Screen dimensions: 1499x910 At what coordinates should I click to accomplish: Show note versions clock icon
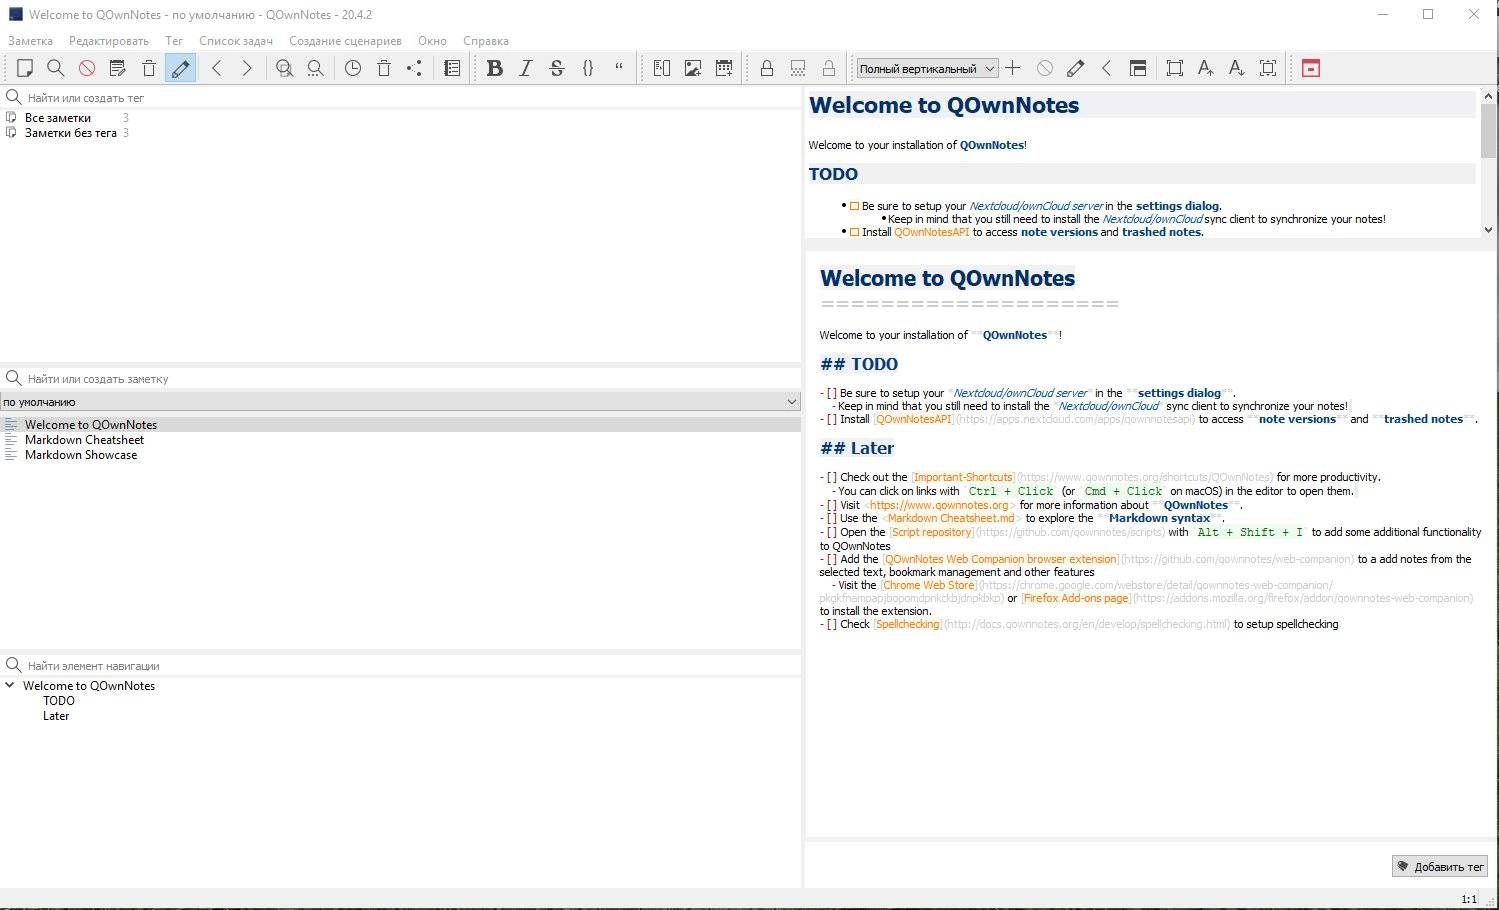point(353,68)
